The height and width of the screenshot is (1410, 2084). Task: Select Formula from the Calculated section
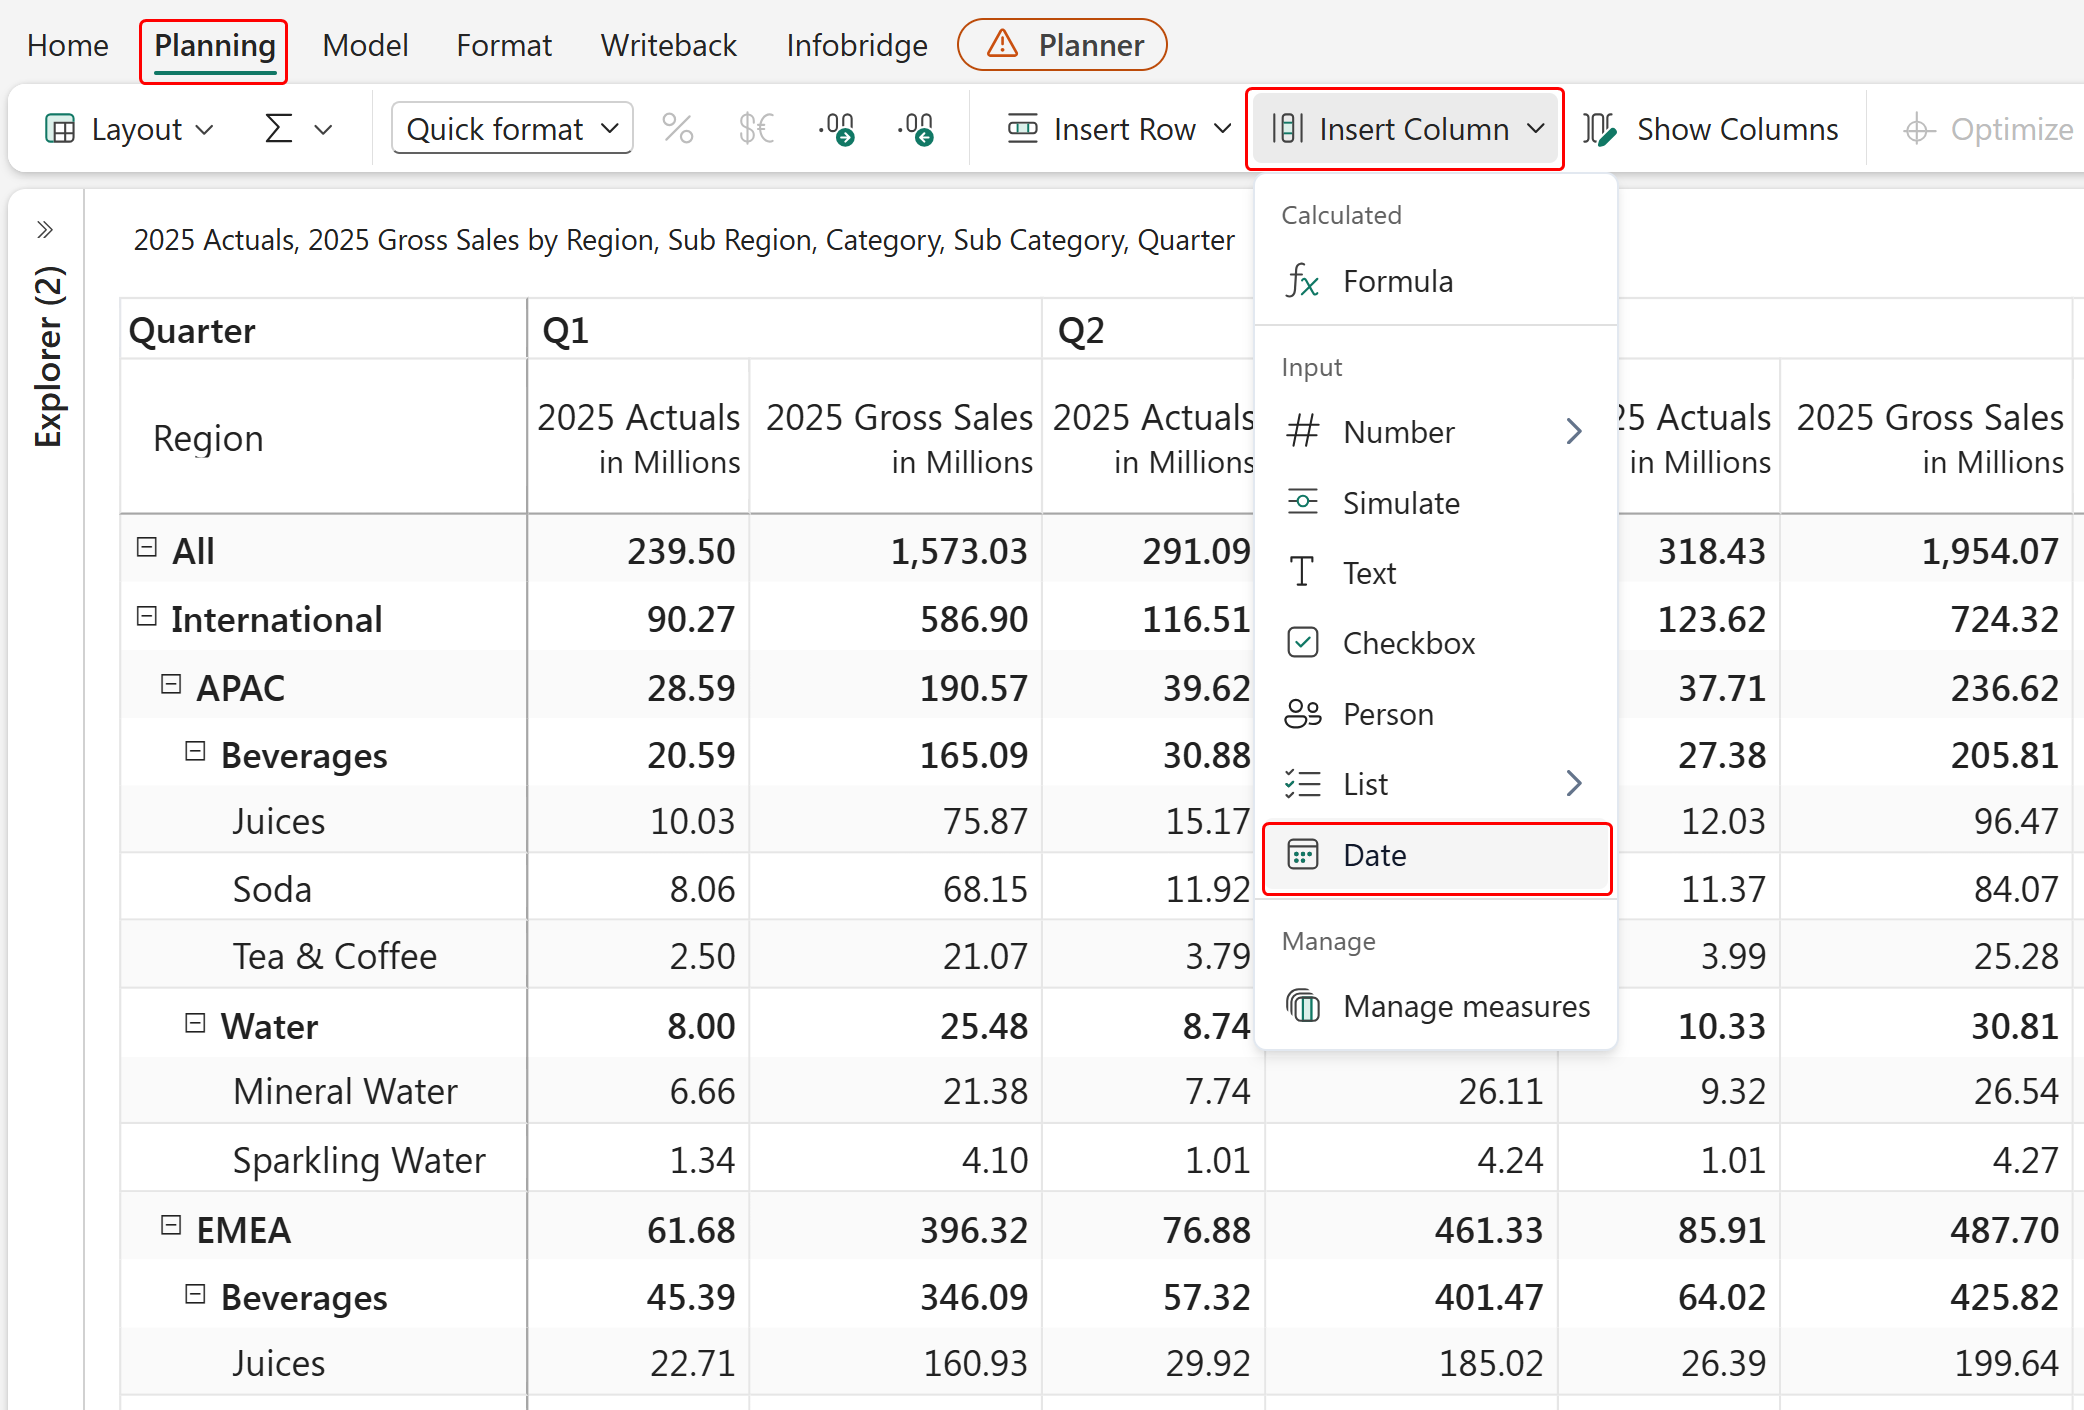coord(1436,281)
